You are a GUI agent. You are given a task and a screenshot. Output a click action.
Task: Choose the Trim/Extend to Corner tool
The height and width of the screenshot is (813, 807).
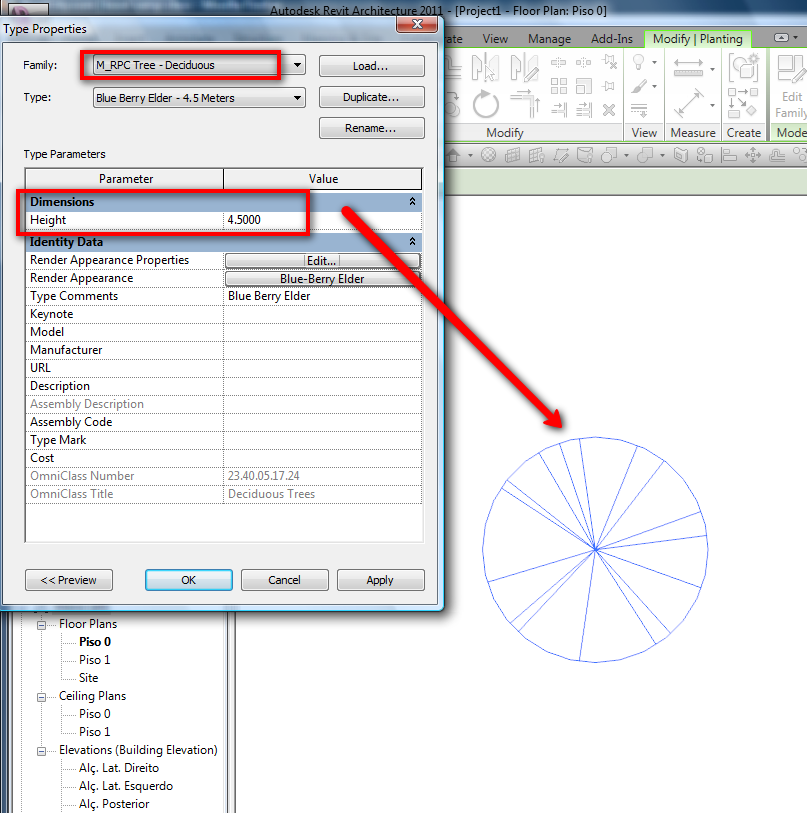525,102
